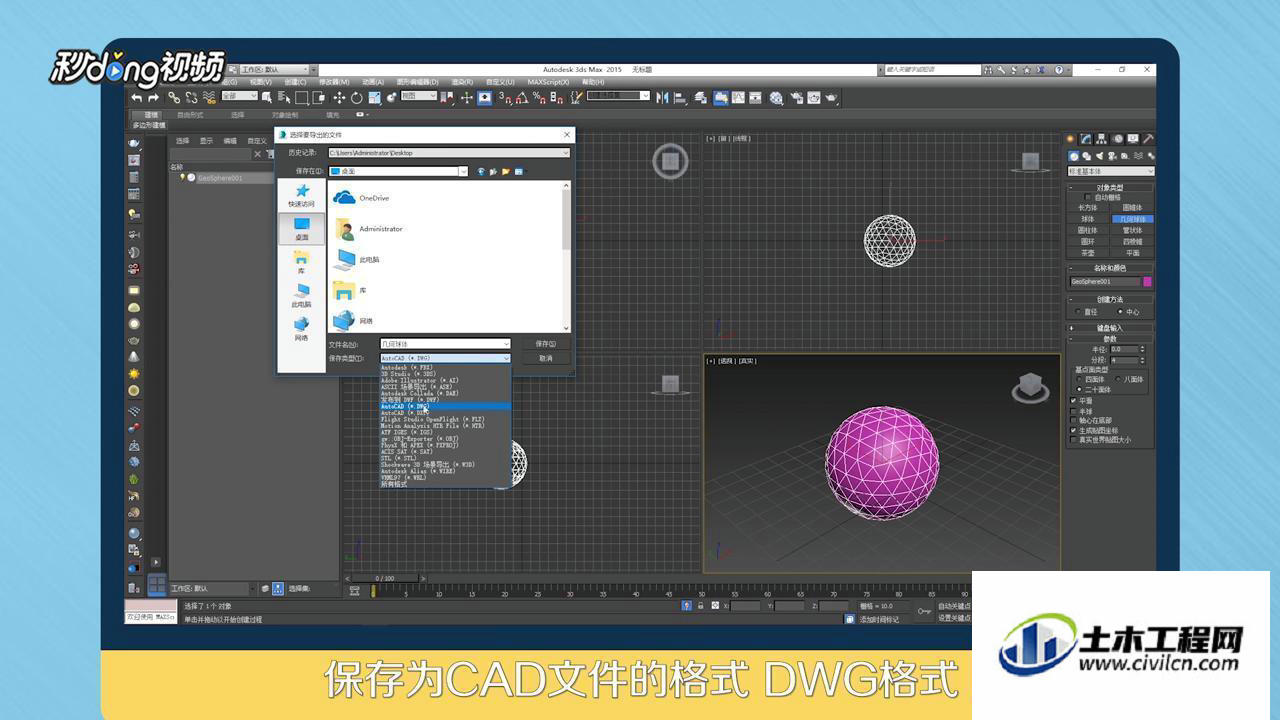The width and height of the screenshot is (1280, 720).
Task: Click the Mirror tool icon
Action: [x=664, y=97]
